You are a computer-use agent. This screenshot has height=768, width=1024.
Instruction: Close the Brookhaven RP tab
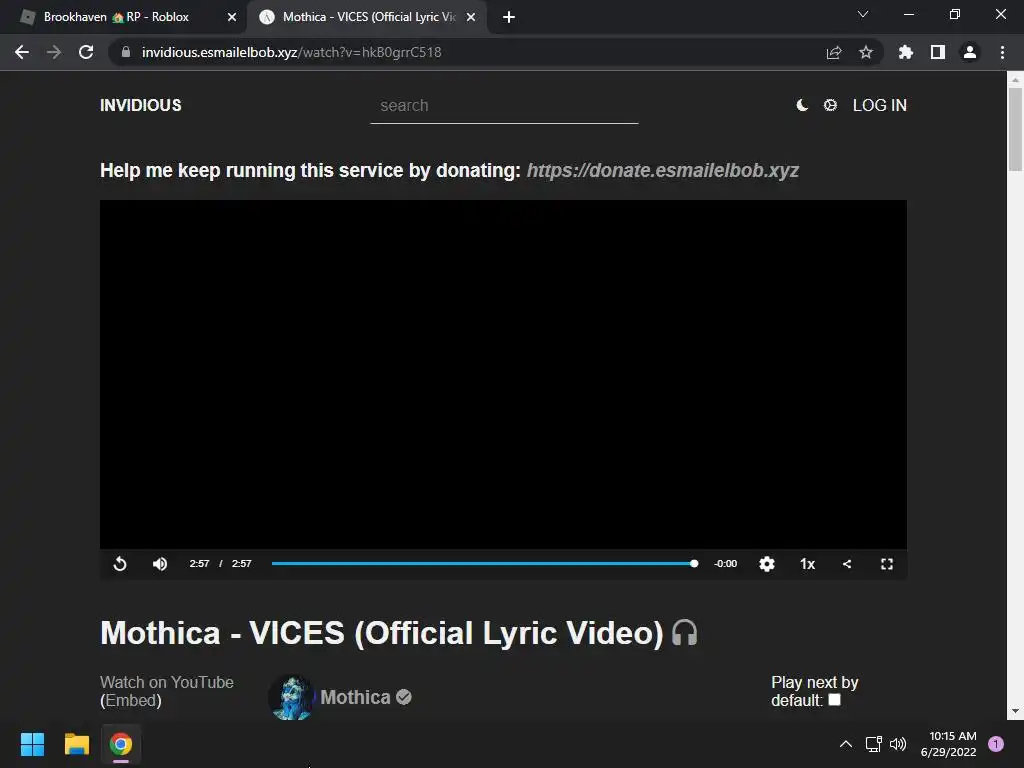tap(232, 17)
